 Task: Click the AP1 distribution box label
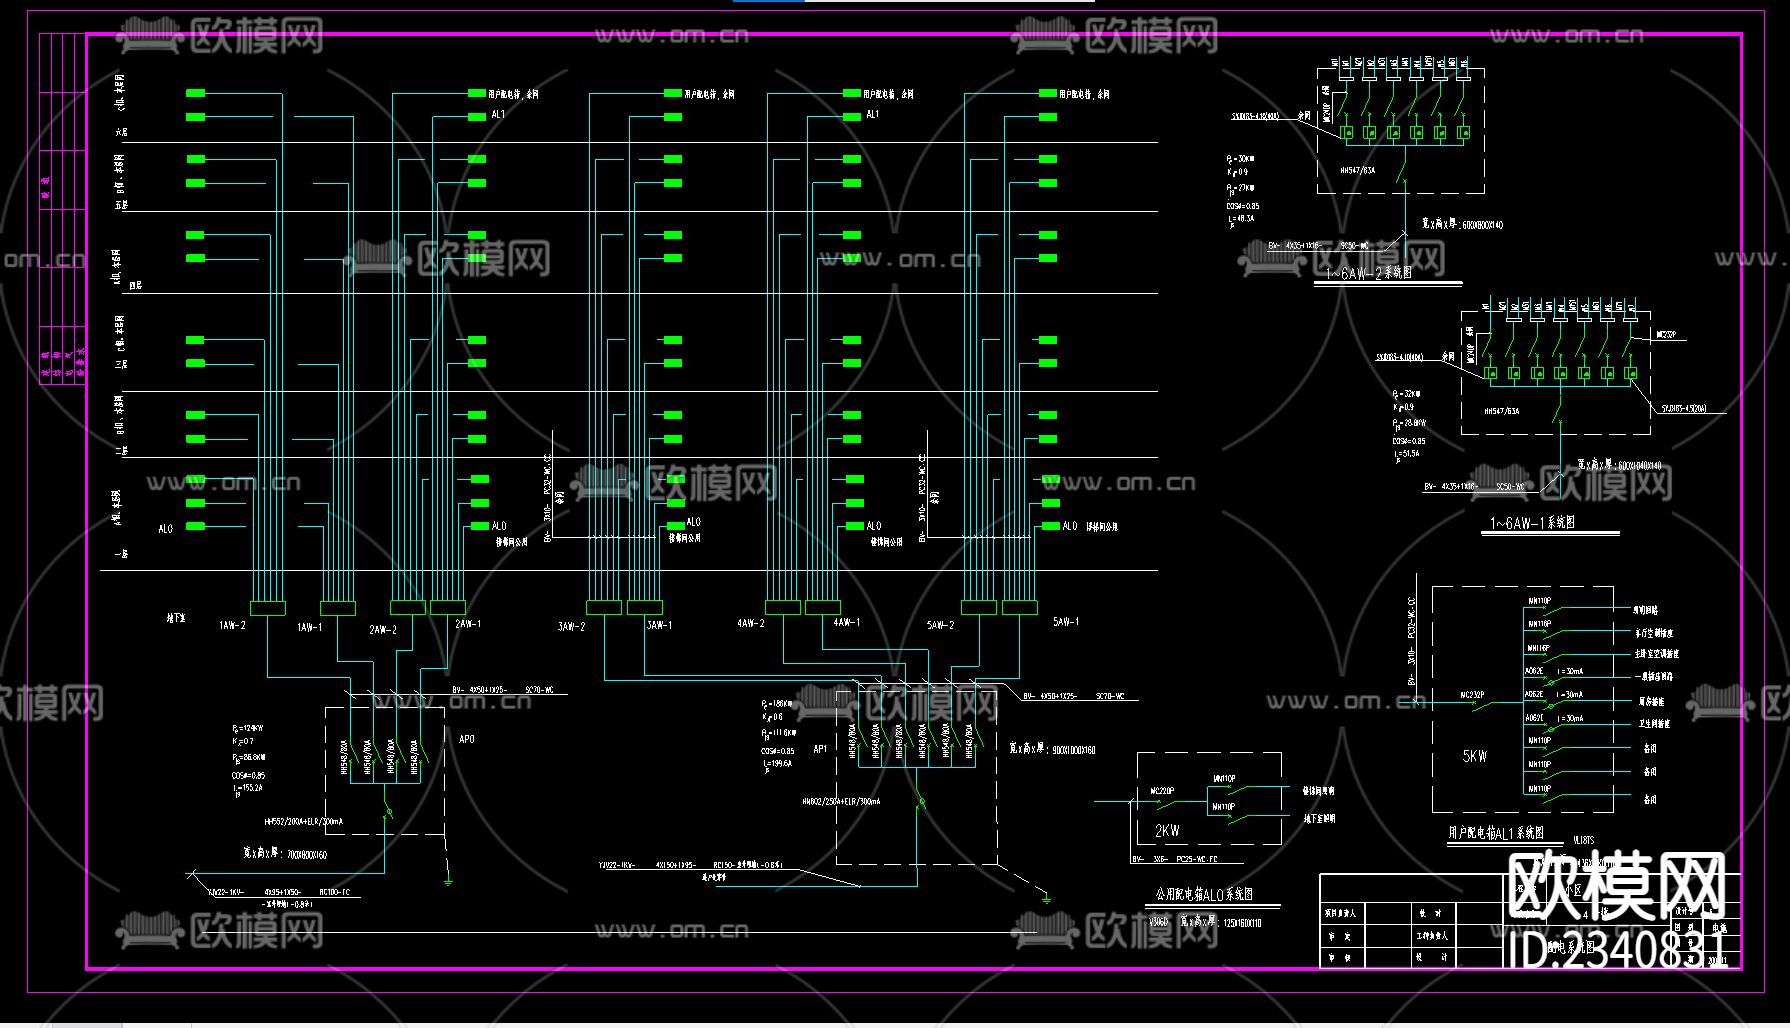(x=820, y=749)
